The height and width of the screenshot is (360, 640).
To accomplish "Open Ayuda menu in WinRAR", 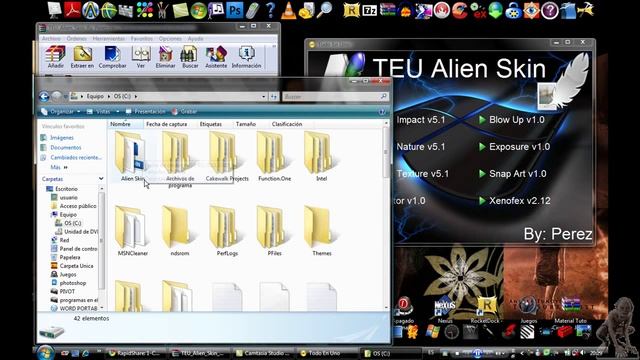I will pos(196,38).
